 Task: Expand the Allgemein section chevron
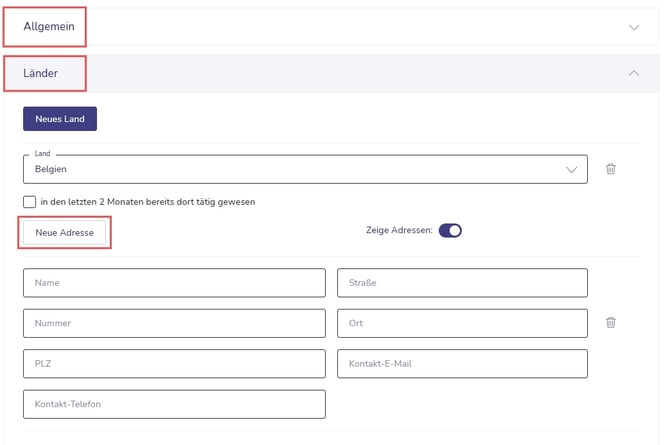(x=634, y=28)
